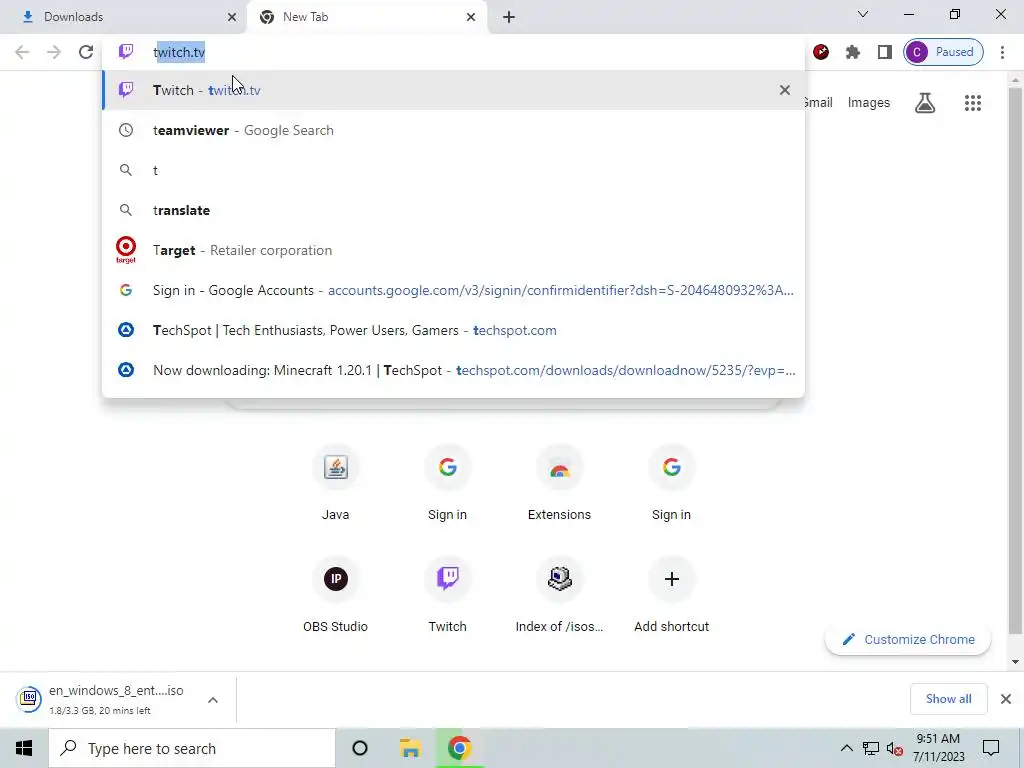Click the Type here to search box
This screenshot has height=768, width=1024.
pos(192,748)
